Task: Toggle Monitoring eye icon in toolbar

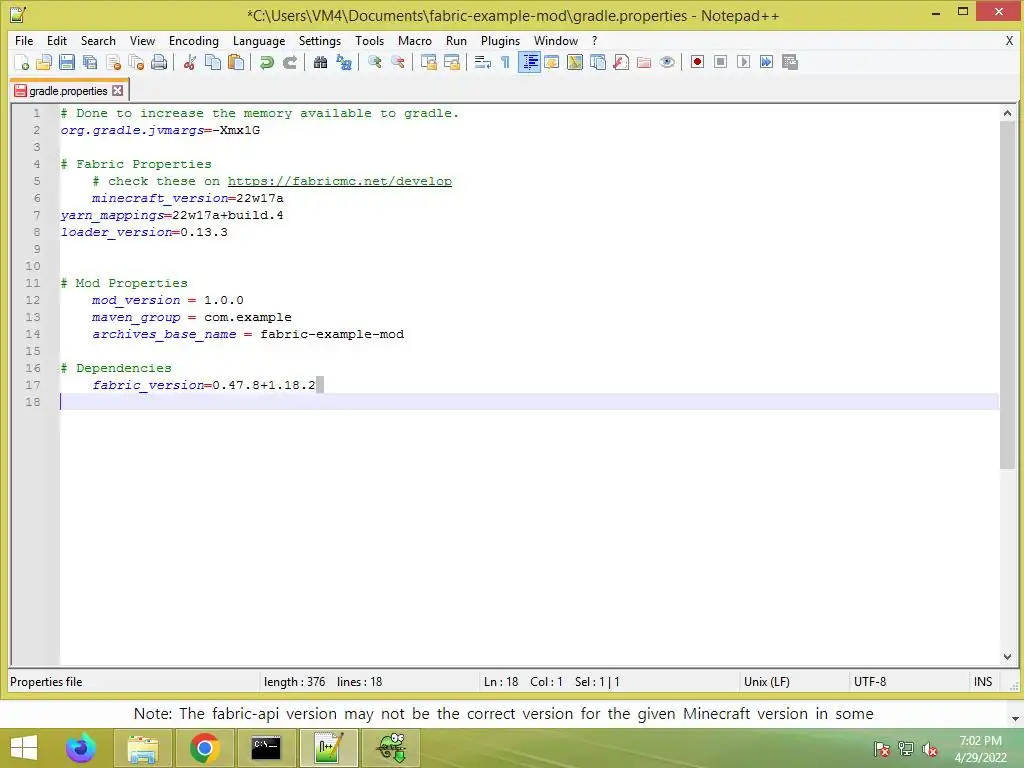Action: (667, 62)
